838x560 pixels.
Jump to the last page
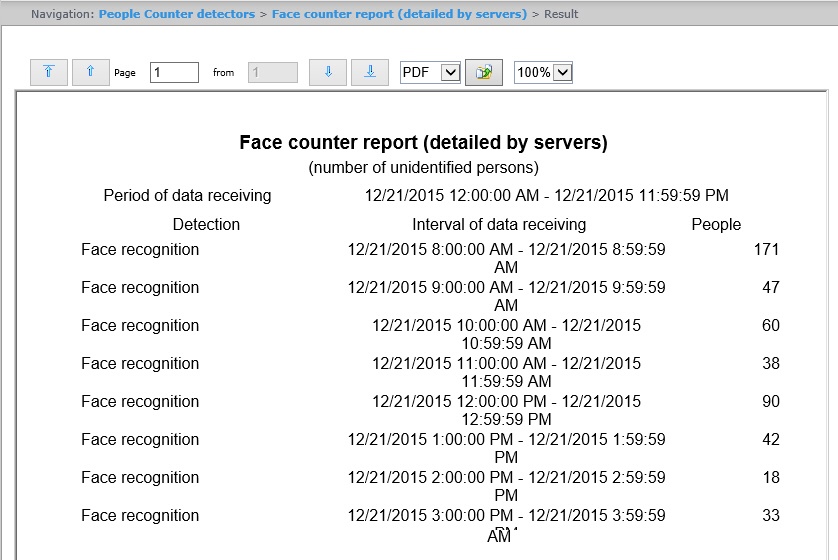370,72
